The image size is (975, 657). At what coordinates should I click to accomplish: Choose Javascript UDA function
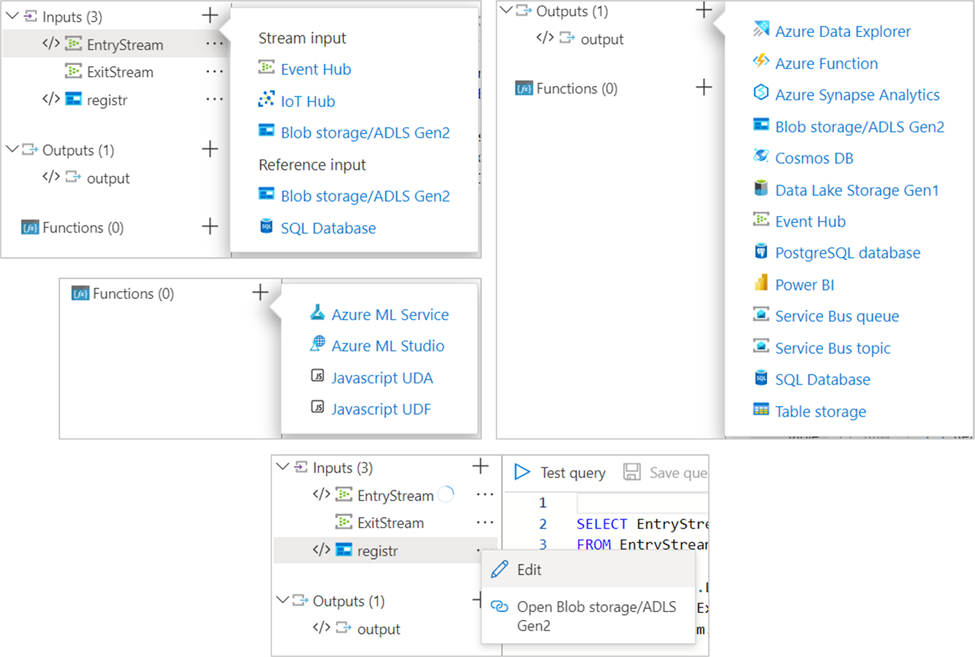pos(382,378)
